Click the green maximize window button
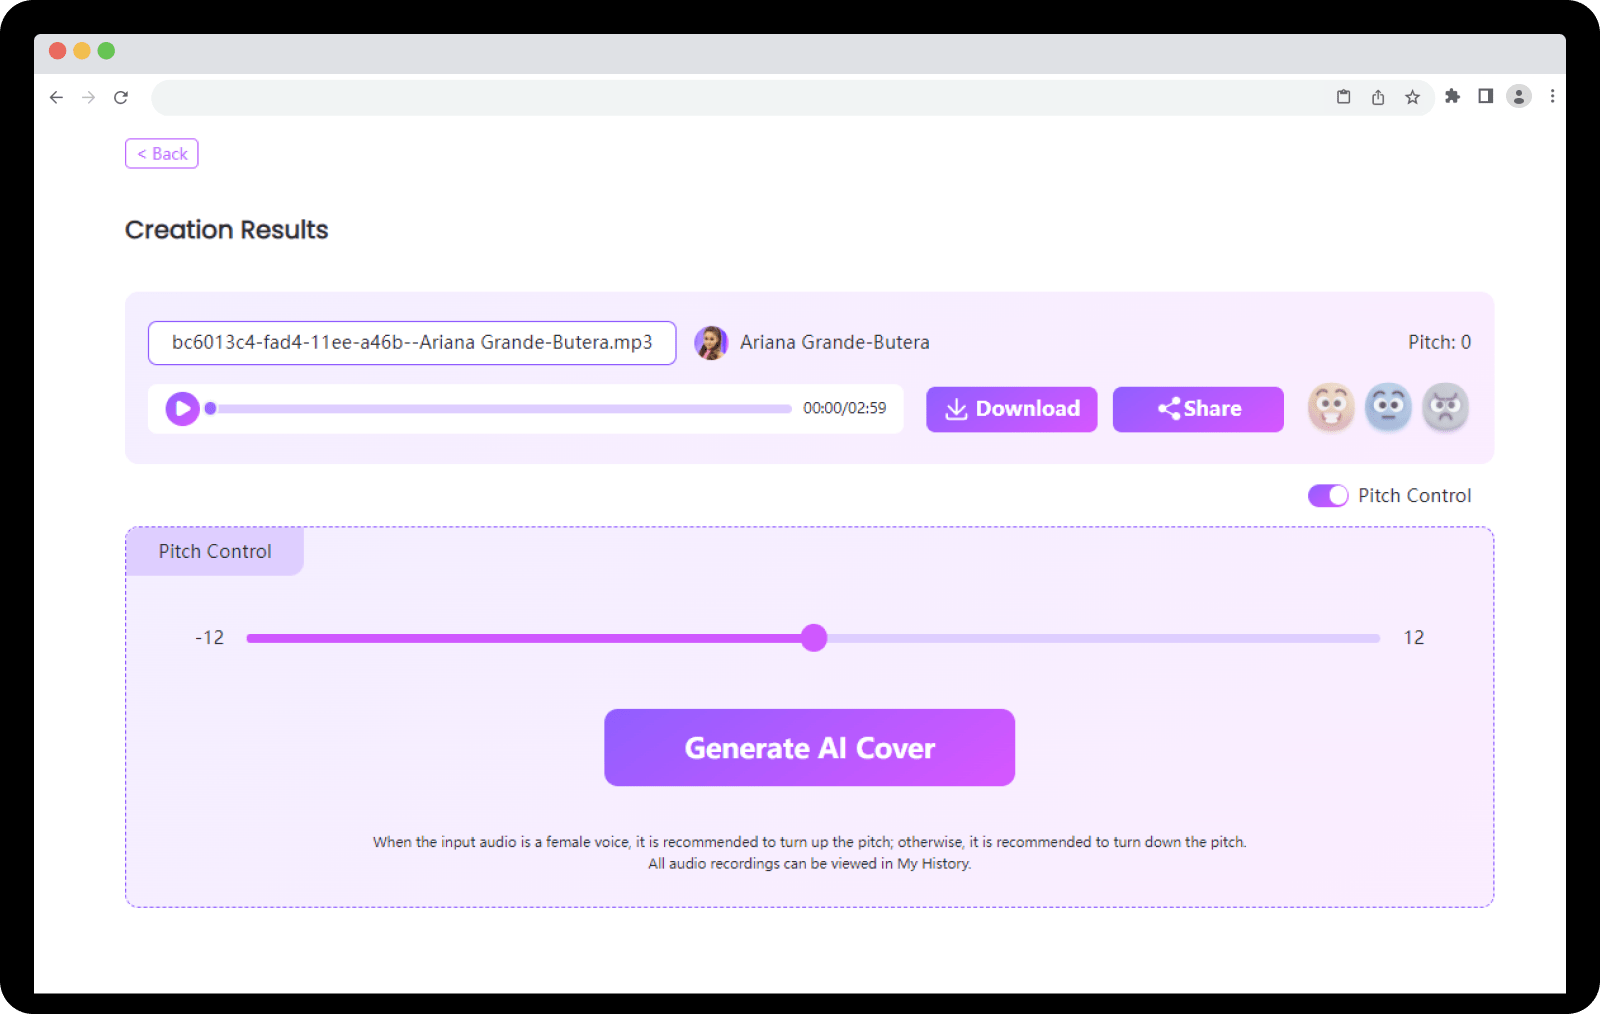 [x=106, y=51]
